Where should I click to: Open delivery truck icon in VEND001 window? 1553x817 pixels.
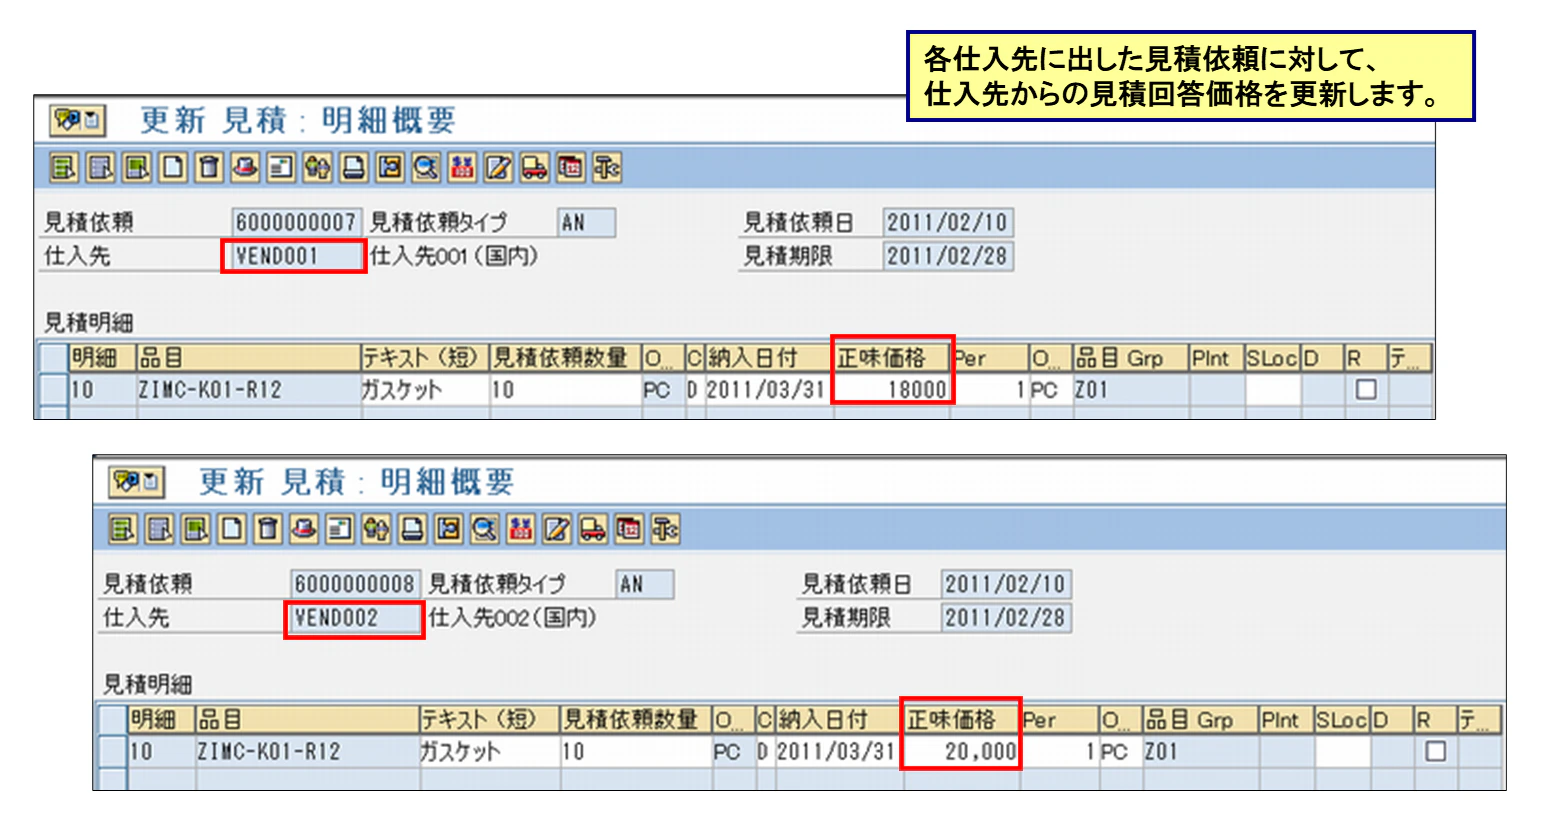pos(534,168)
